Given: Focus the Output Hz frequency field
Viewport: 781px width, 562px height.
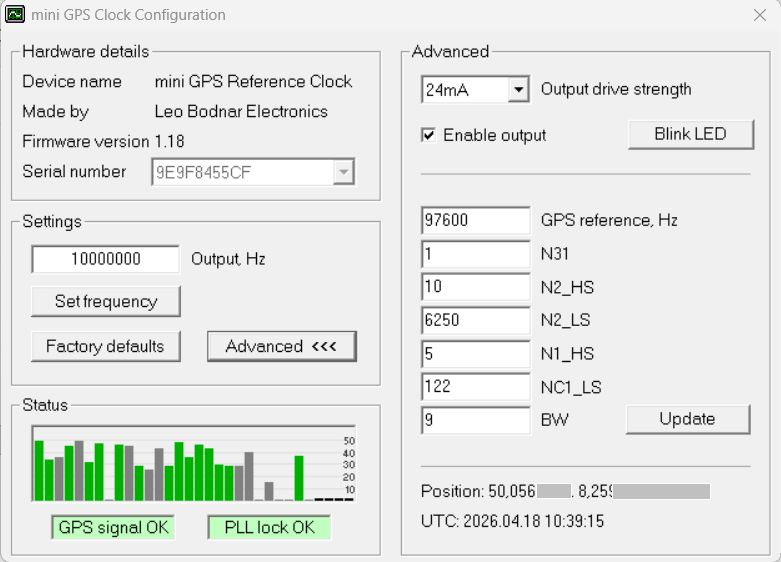Looking at the screenshot, I should coord(105,259).
